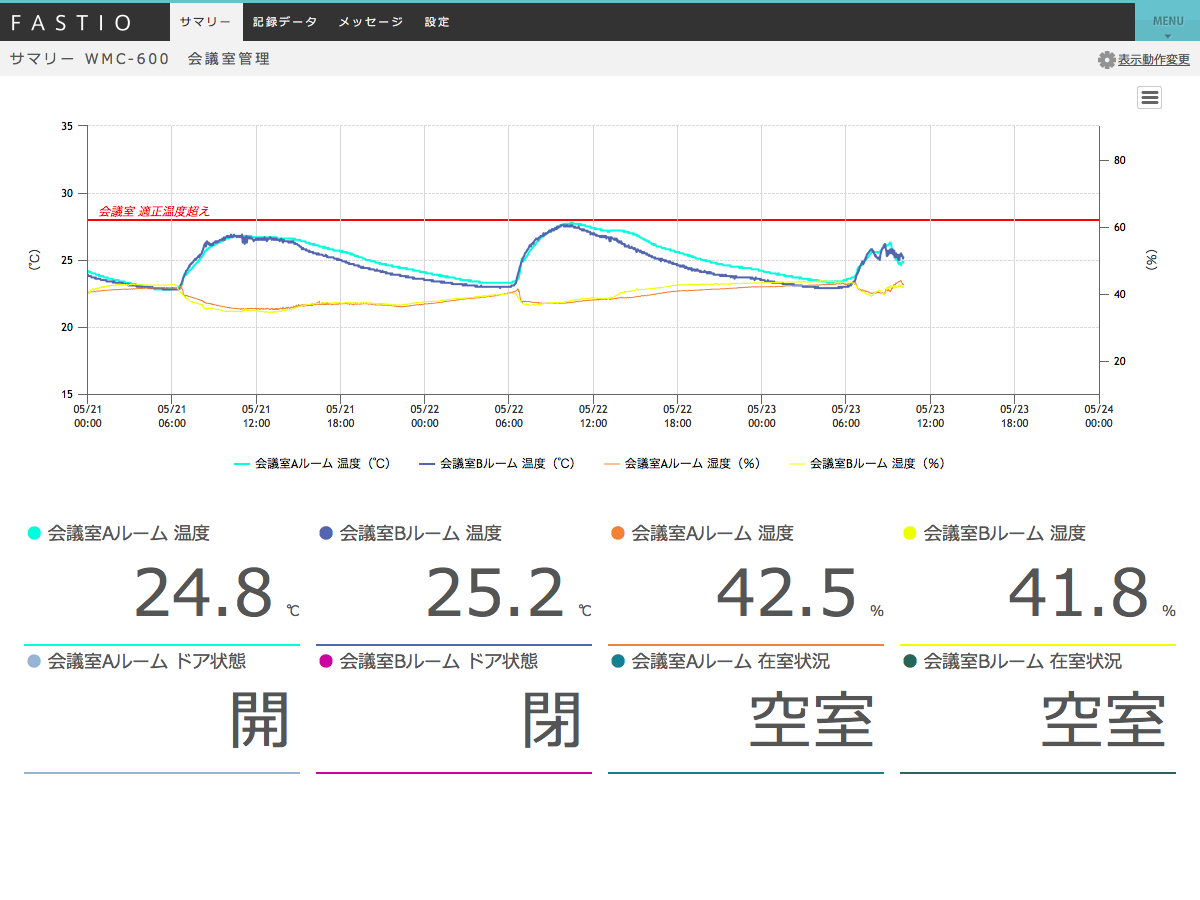Screen dimensions: 1200x900
Task: Click blue dot of 会議室Bルーム 温度 card
Action: point(326,534)
